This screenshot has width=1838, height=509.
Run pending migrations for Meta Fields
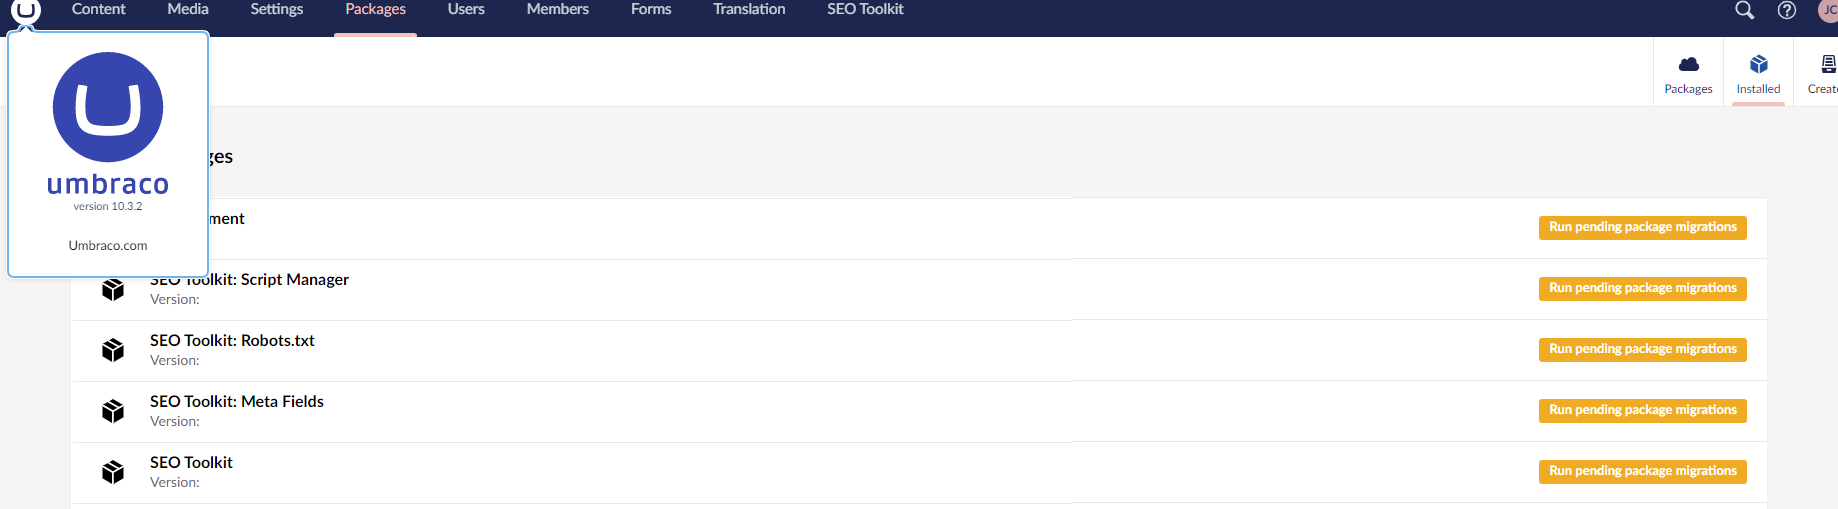[1643, 411]
